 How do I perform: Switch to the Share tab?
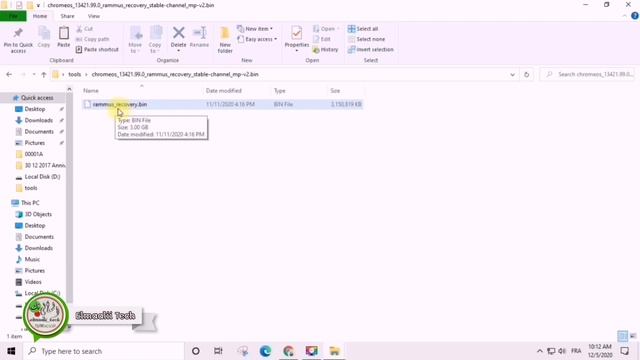[67, 16]
